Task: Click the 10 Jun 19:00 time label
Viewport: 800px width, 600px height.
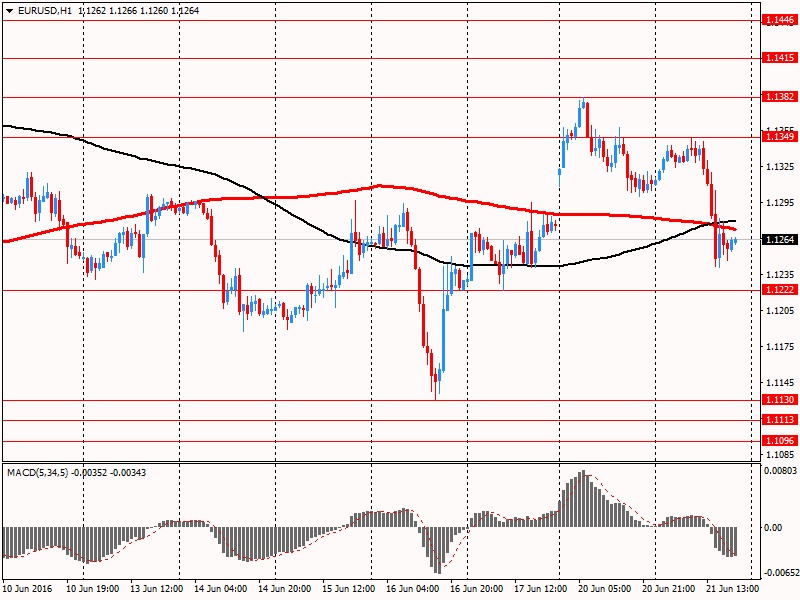Action: click(x=93, y=588)
